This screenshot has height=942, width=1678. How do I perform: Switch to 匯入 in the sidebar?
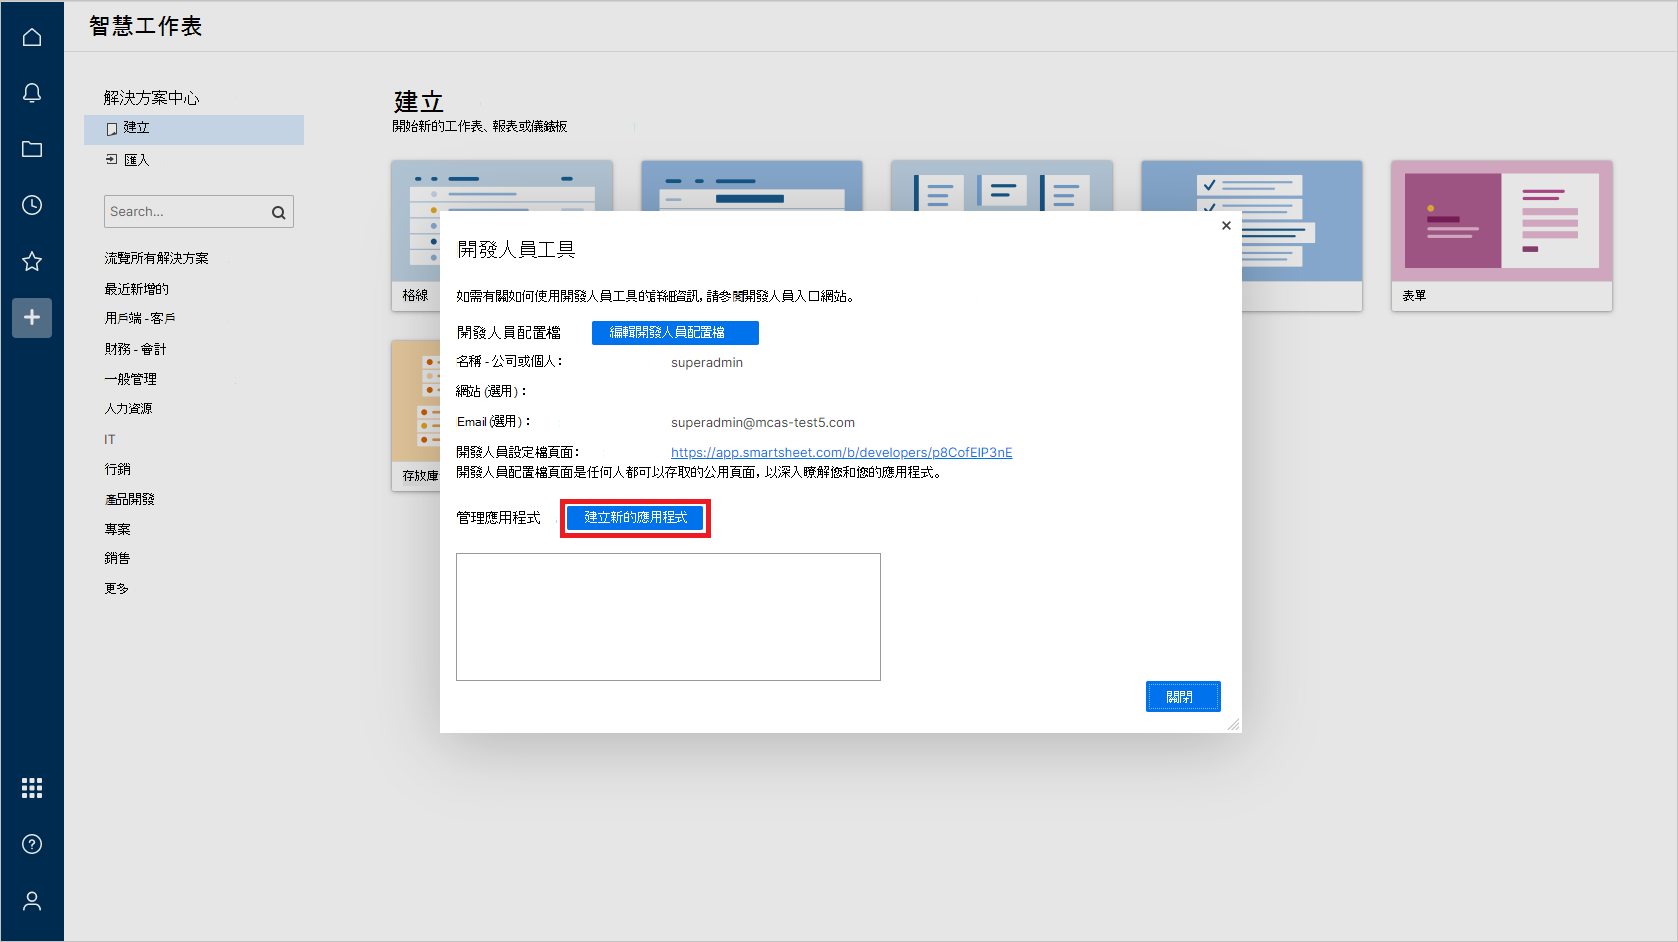pyautogui.click(x=136, y=159)
